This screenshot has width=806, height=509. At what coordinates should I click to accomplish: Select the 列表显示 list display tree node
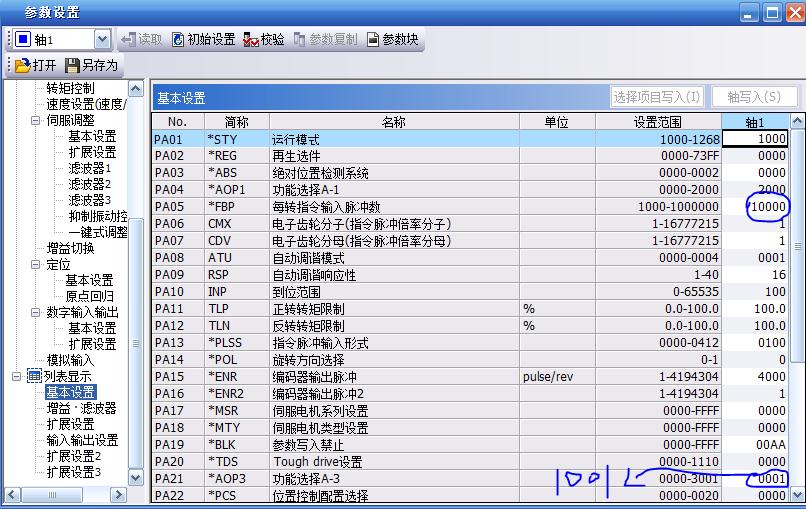[x=69, y=376]
